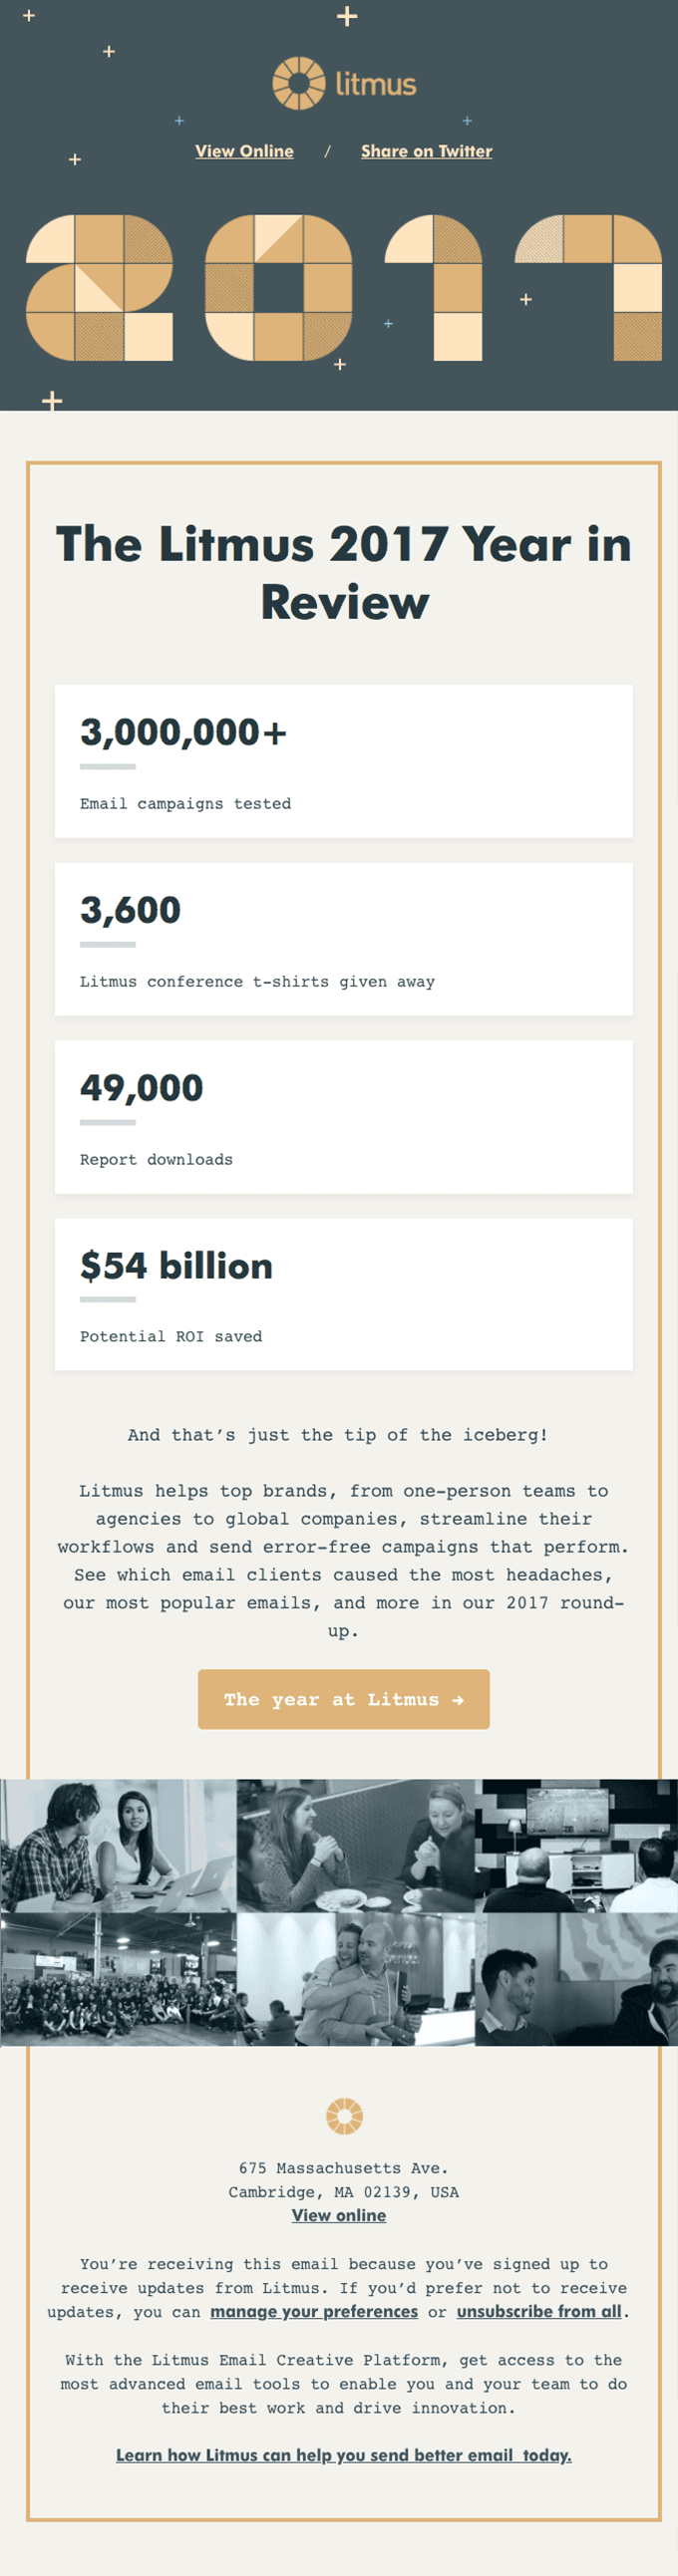Click the footer "View online" link
678x2576 pixels.
click(339, 2215)
